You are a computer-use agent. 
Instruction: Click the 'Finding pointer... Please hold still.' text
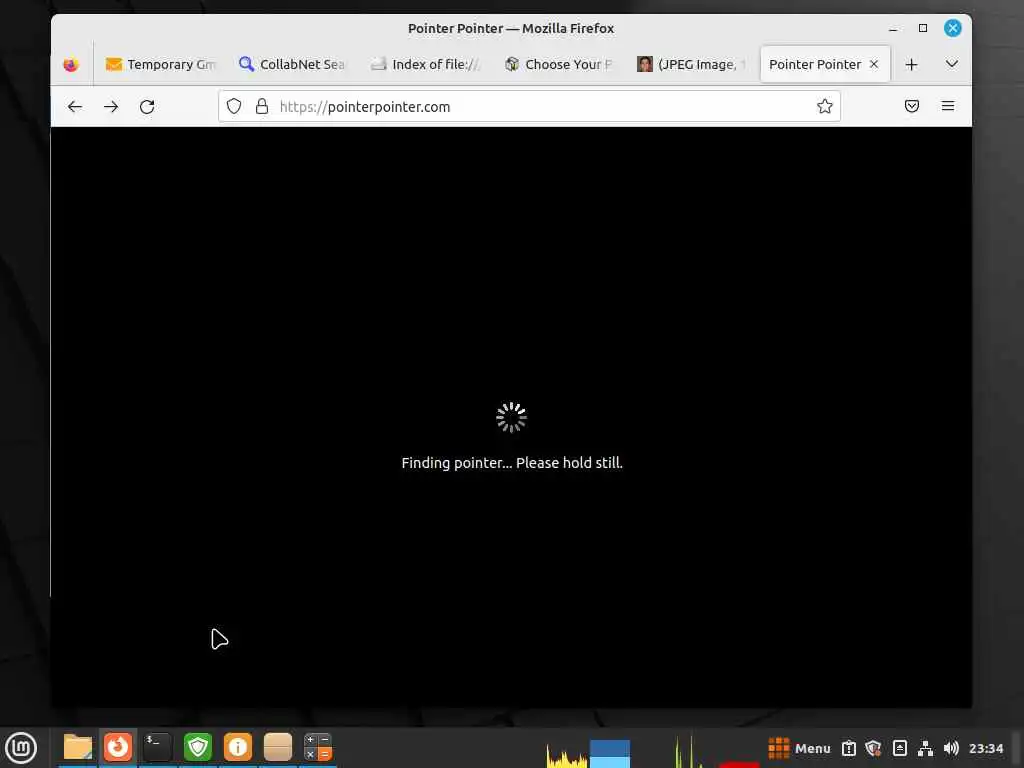point(512,463)
